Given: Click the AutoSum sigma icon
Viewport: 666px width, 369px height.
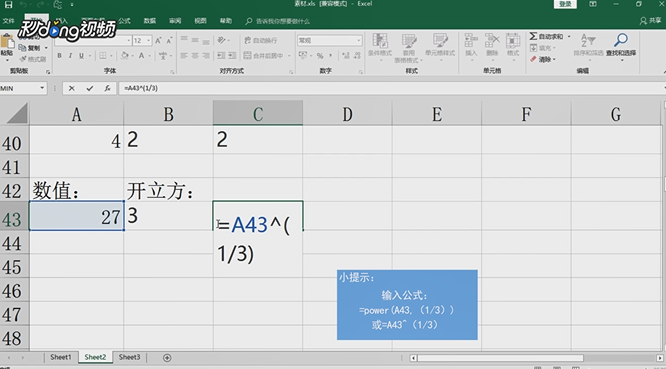Looking at the screenshot, I should [x=533, y=37].
